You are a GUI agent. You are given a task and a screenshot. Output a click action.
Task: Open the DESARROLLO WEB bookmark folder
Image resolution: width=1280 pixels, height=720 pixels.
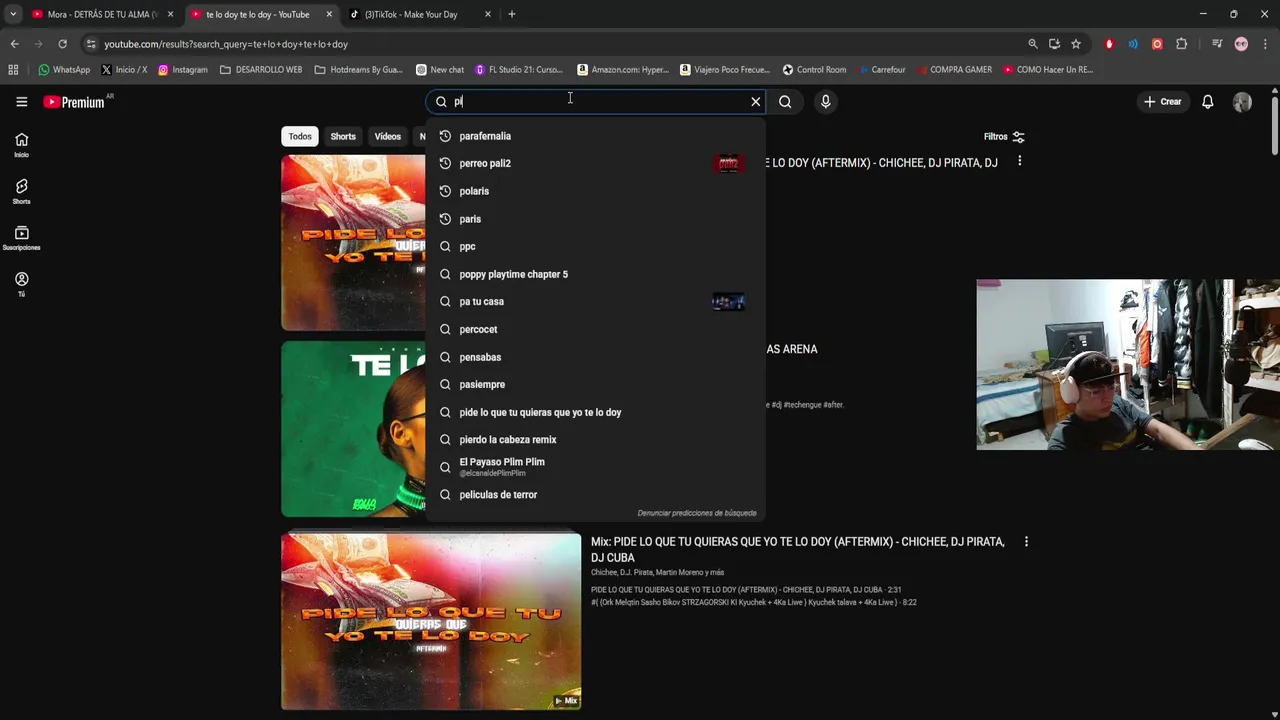pos(261,70)
